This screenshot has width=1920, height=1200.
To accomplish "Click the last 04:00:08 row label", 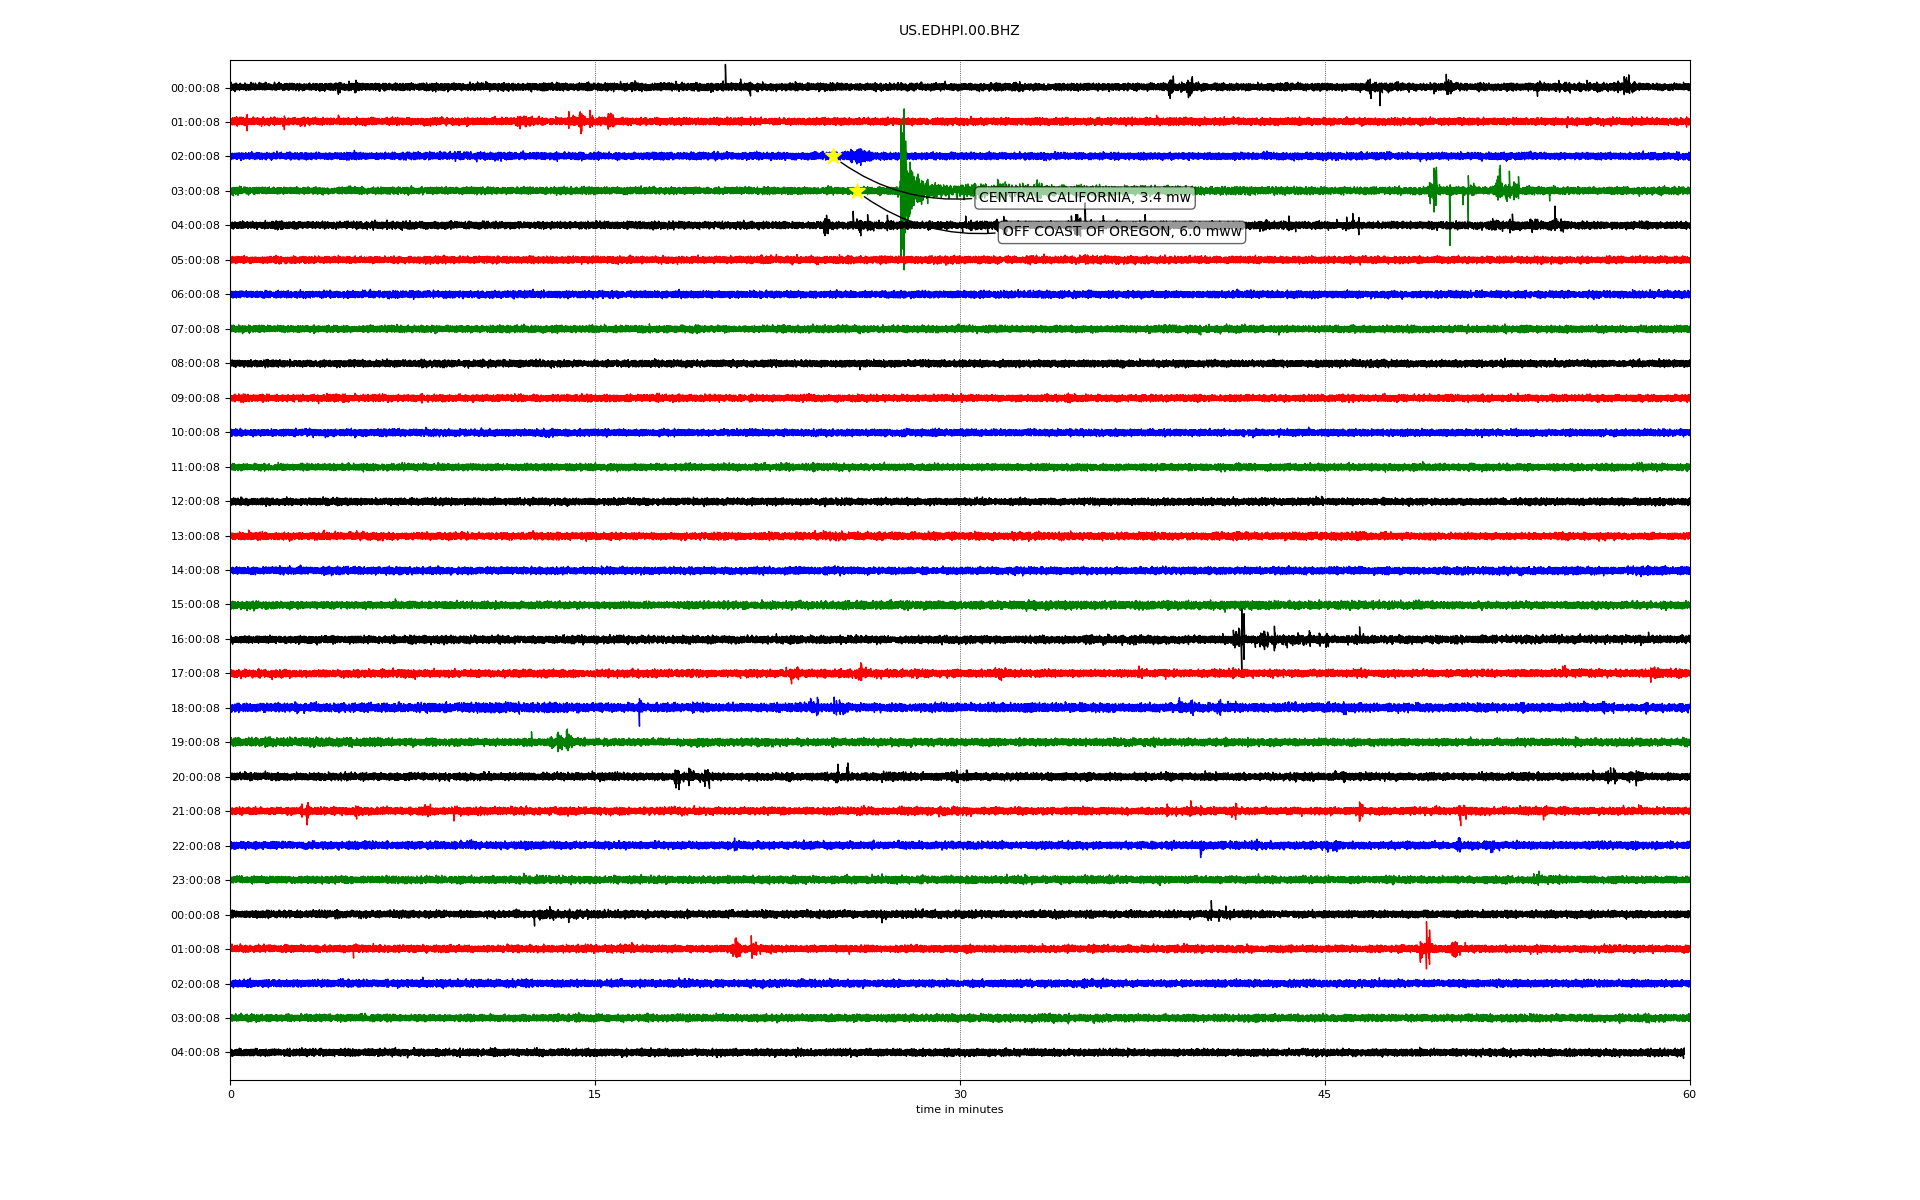I will tap(195, 1053).
